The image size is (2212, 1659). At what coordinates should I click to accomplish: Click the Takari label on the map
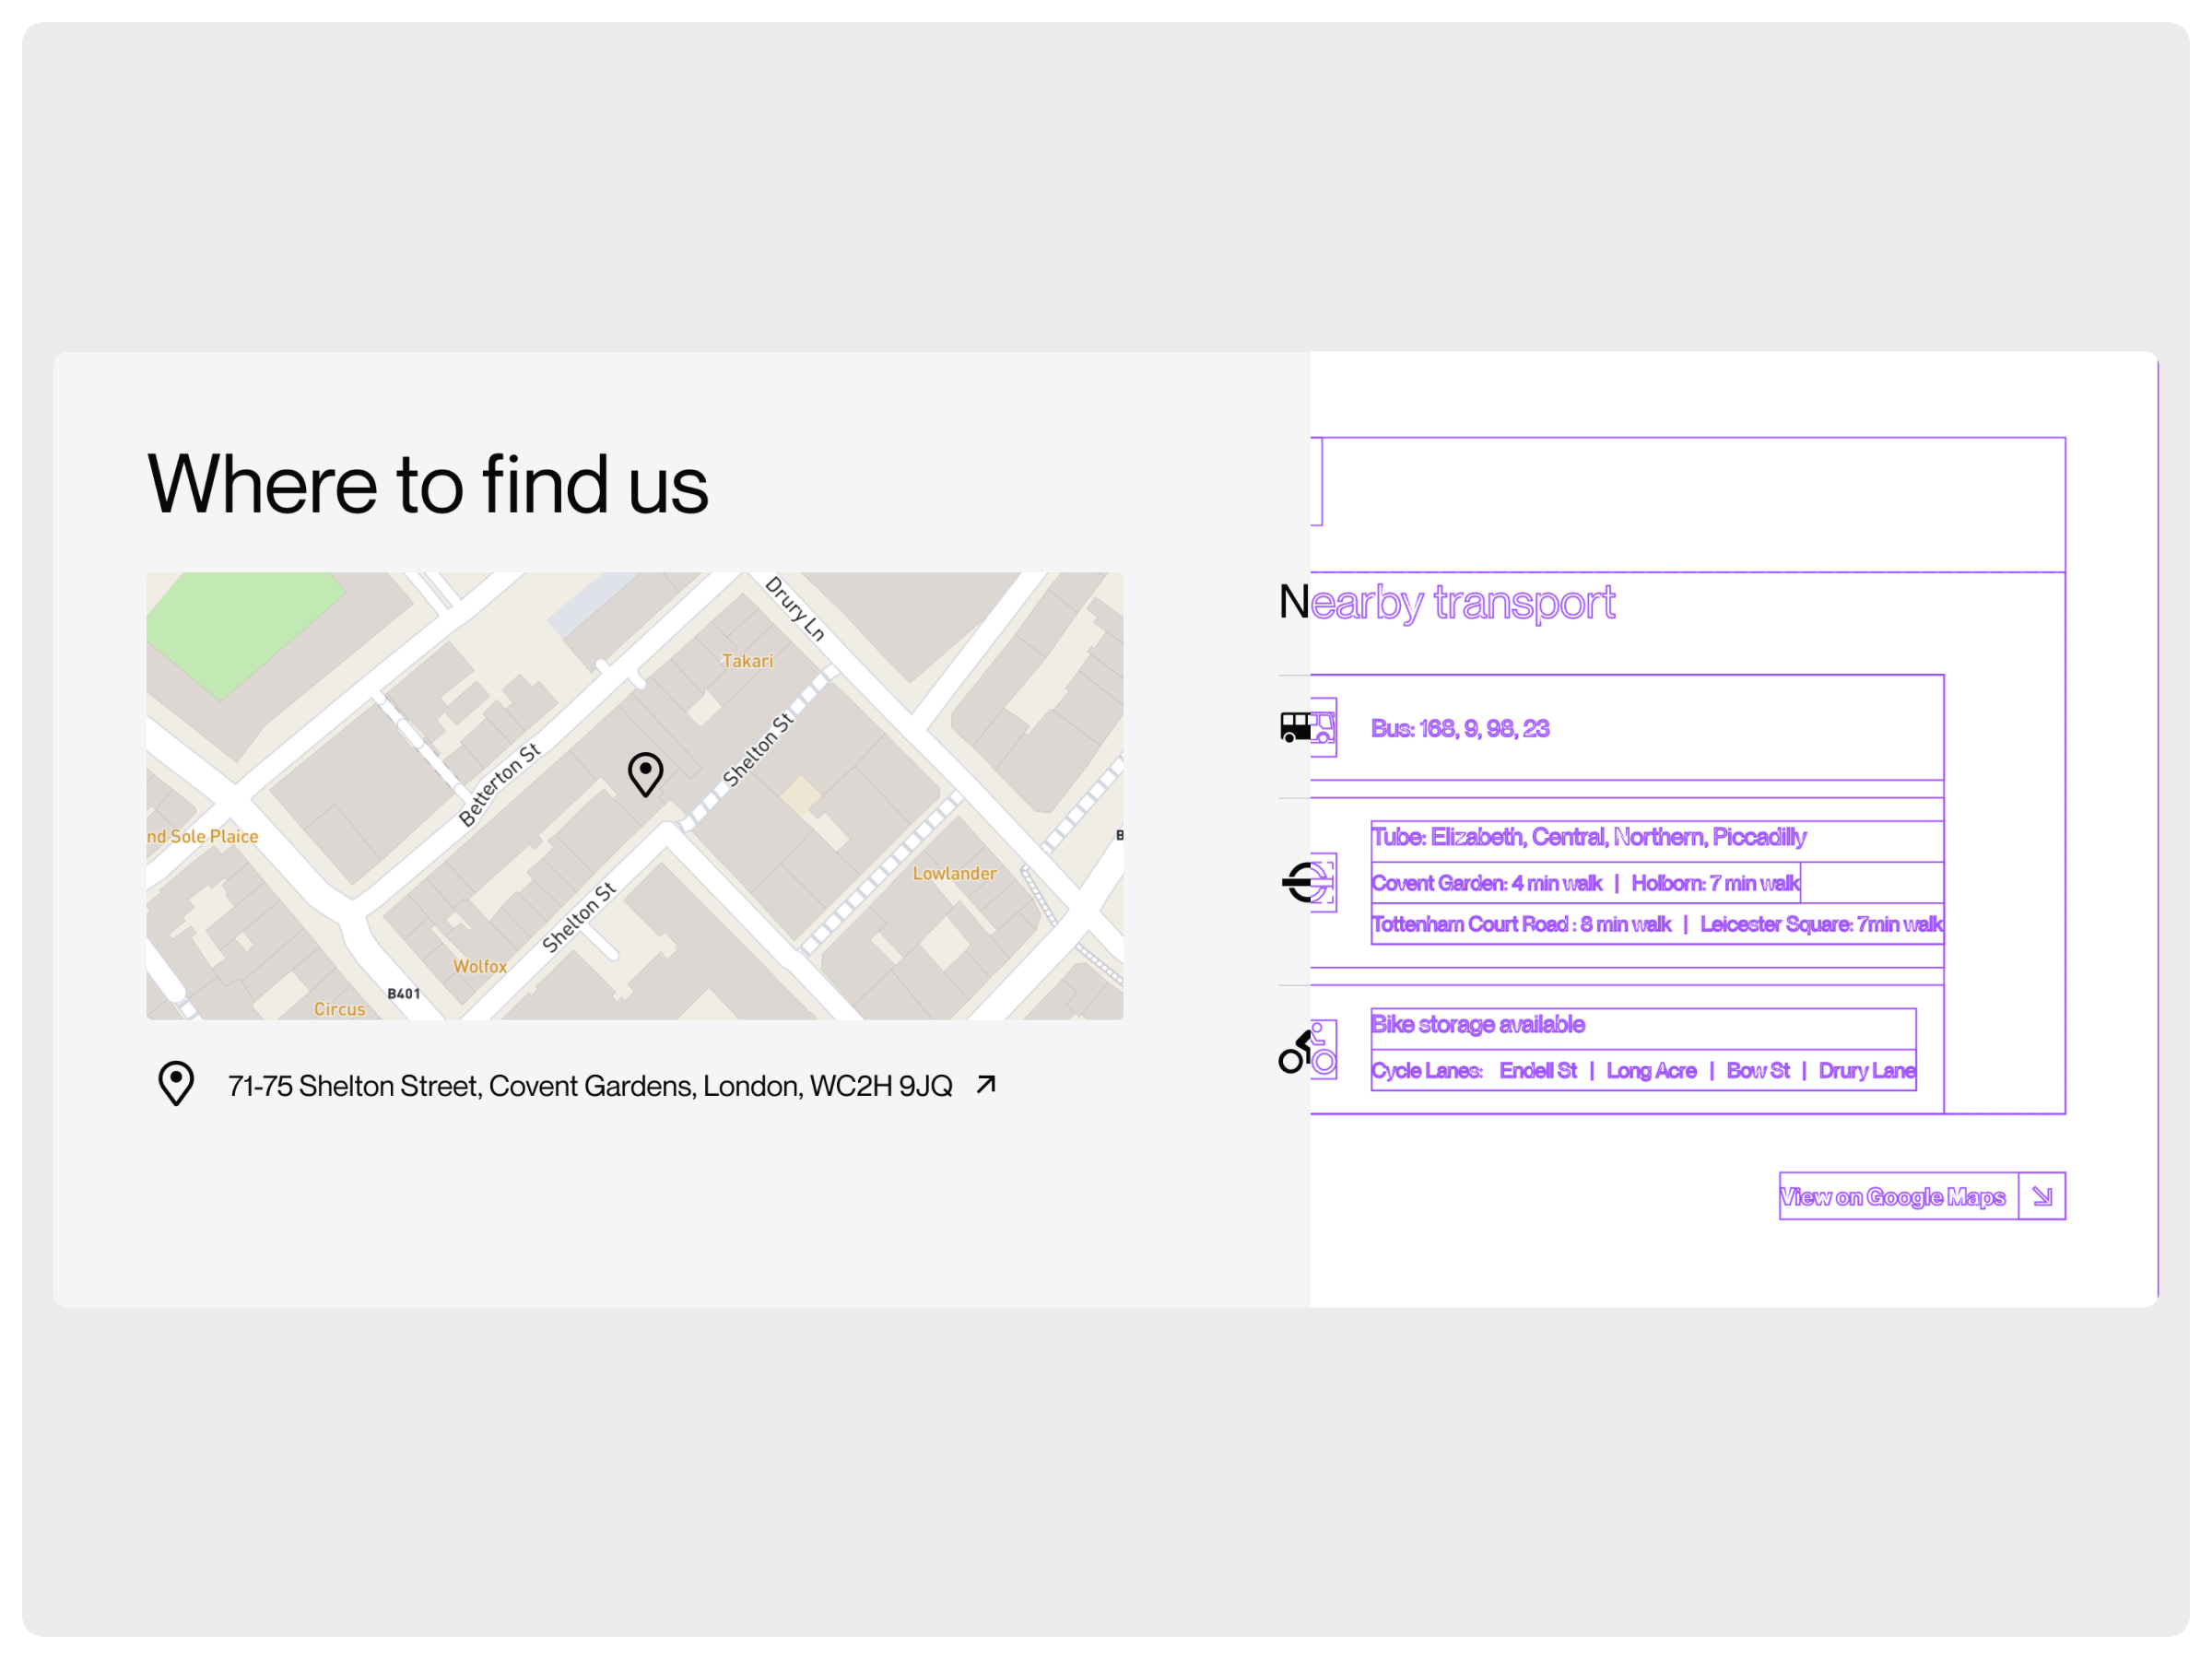pos(747,661)
